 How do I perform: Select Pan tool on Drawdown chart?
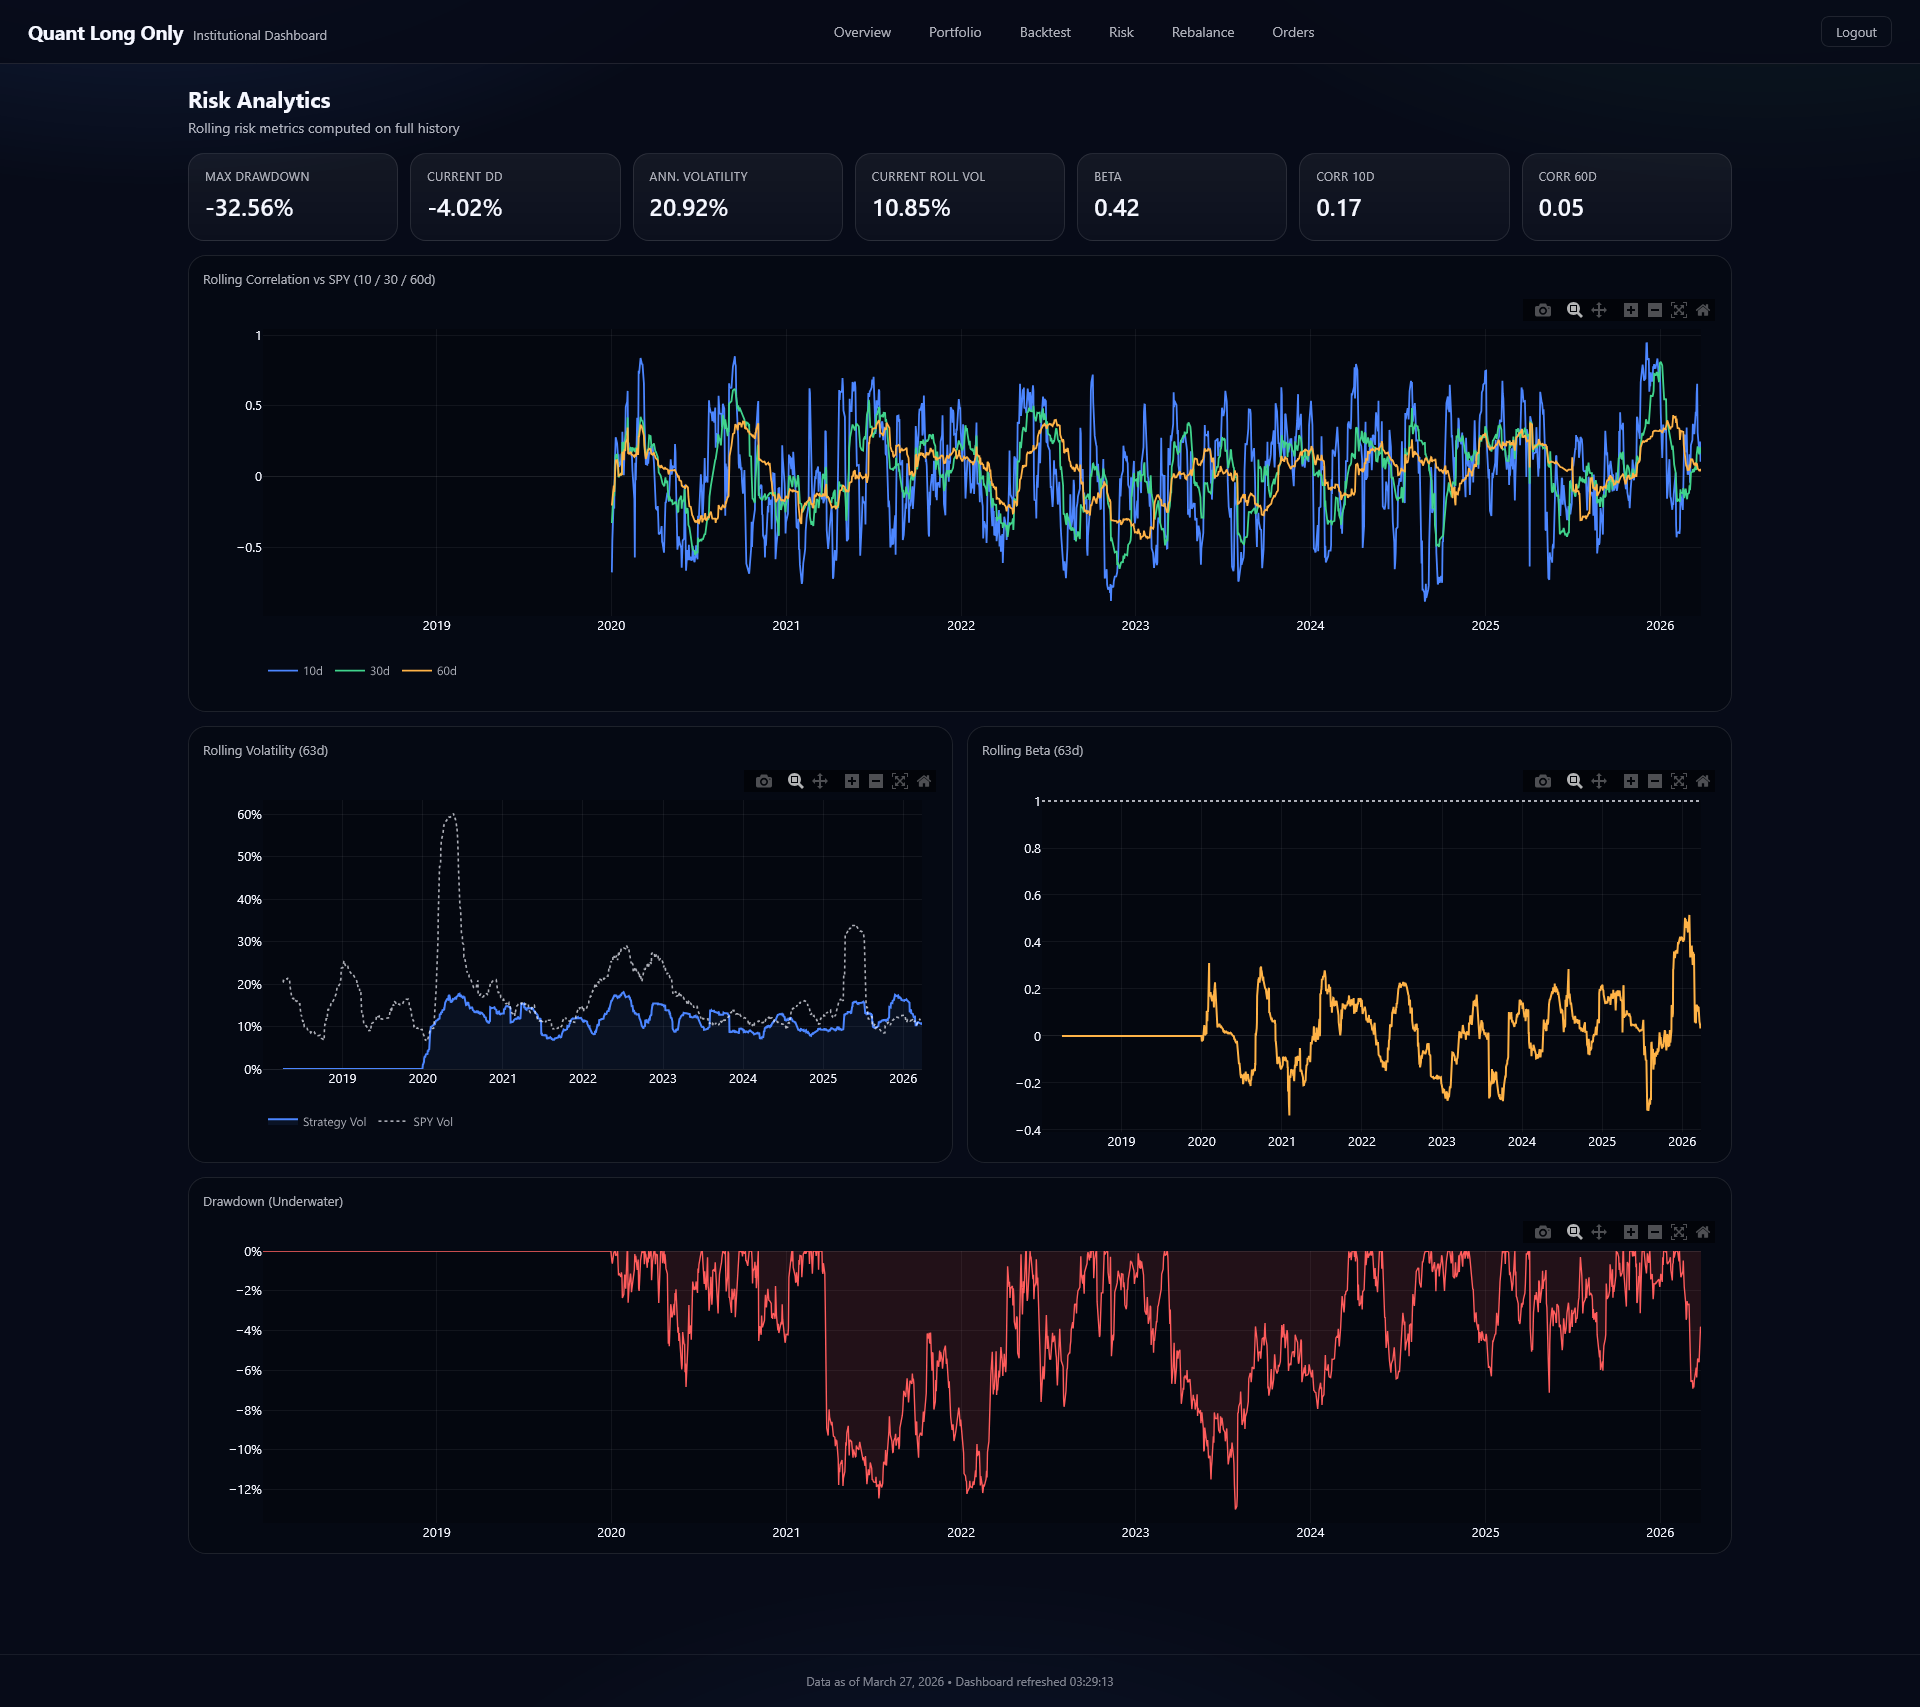pos(1599,1232)
